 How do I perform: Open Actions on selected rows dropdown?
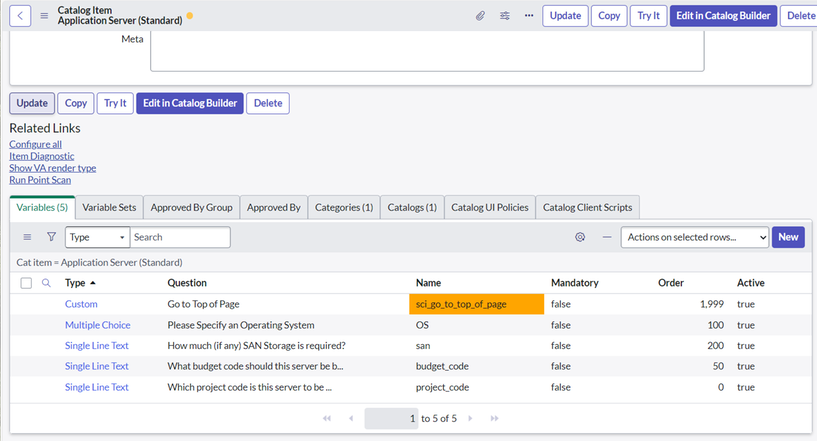[695, 237]
